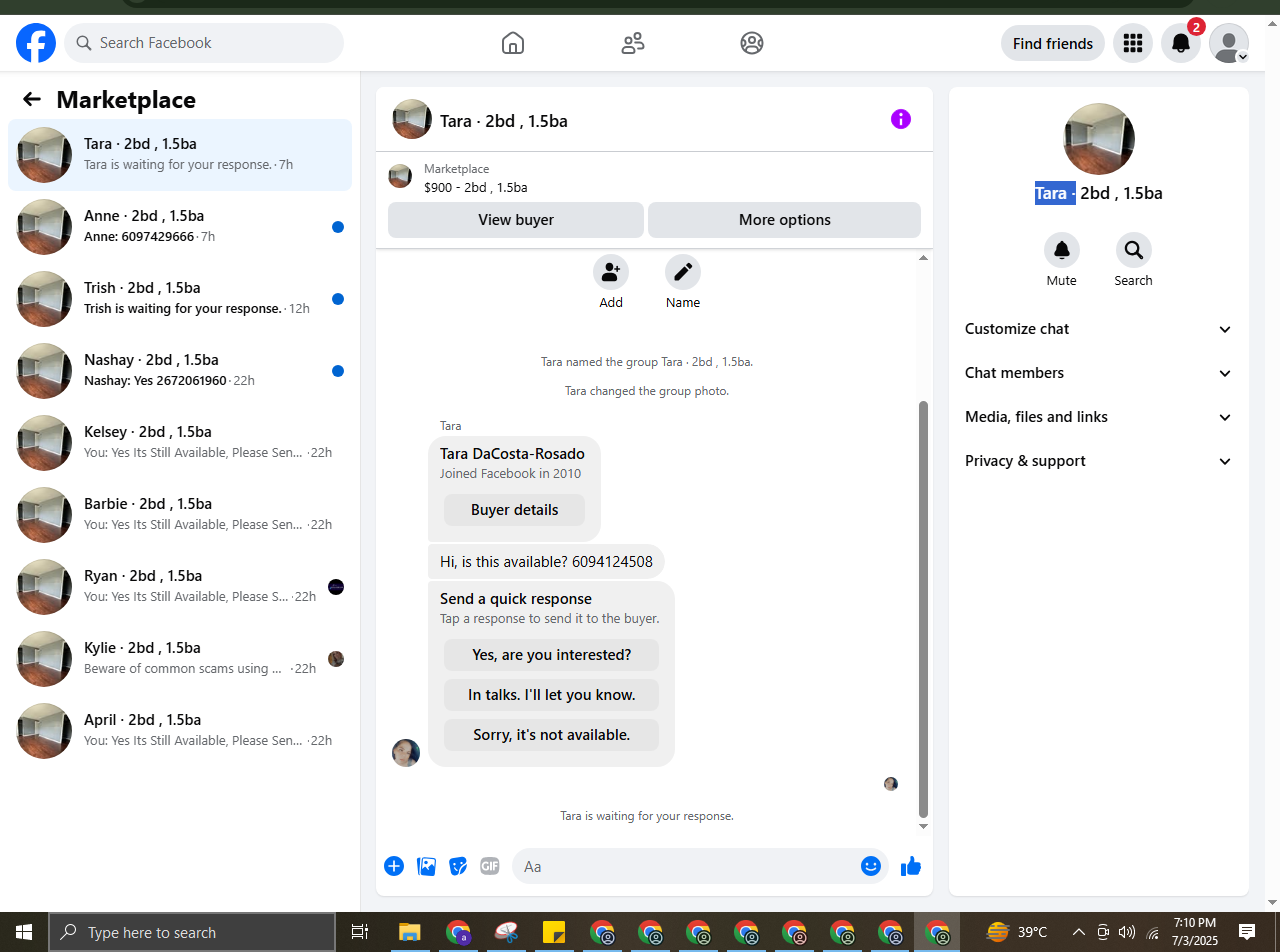1280x952 pixels.
Task: Open more actions plus icon in composer
Action: point(394,866)
